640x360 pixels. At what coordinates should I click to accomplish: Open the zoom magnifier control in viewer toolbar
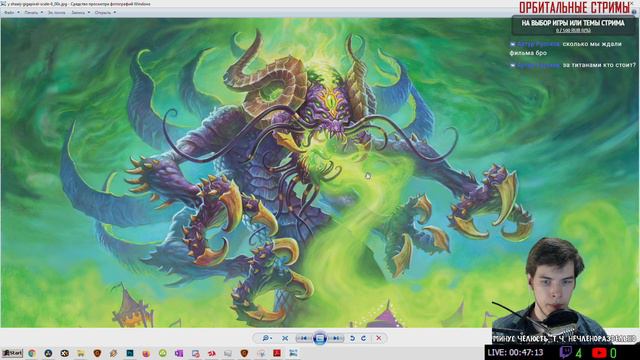[x=267, y=338]
